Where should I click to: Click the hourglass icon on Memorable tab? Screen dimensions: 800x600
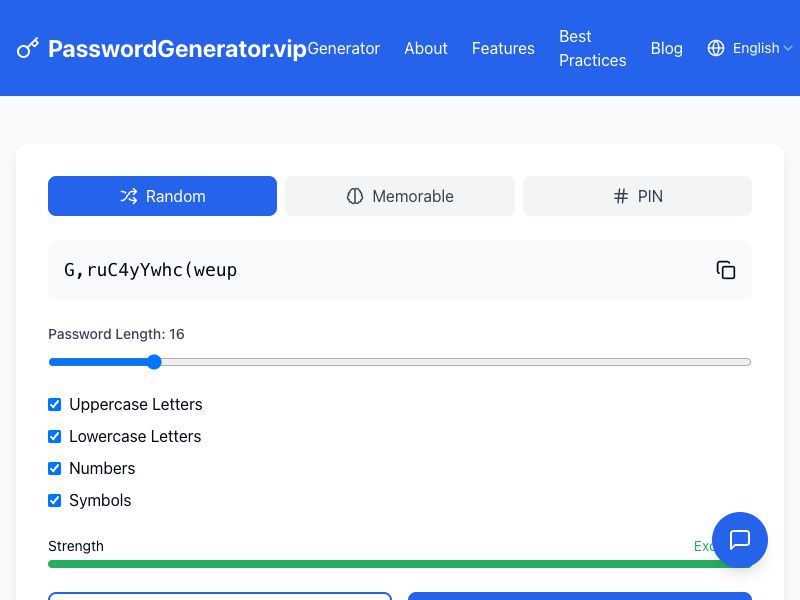[356, 196]
